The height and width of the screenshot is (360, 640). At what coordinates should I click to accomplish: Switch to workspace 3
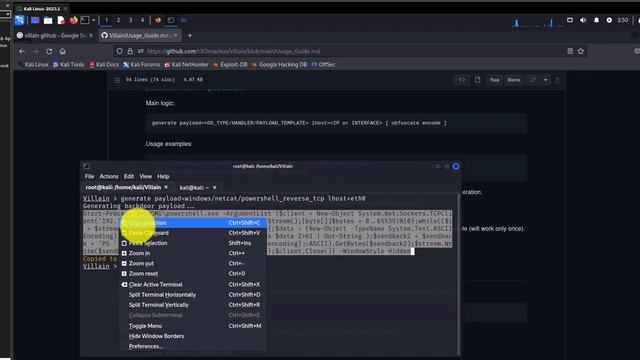click(x=130, y=20)
